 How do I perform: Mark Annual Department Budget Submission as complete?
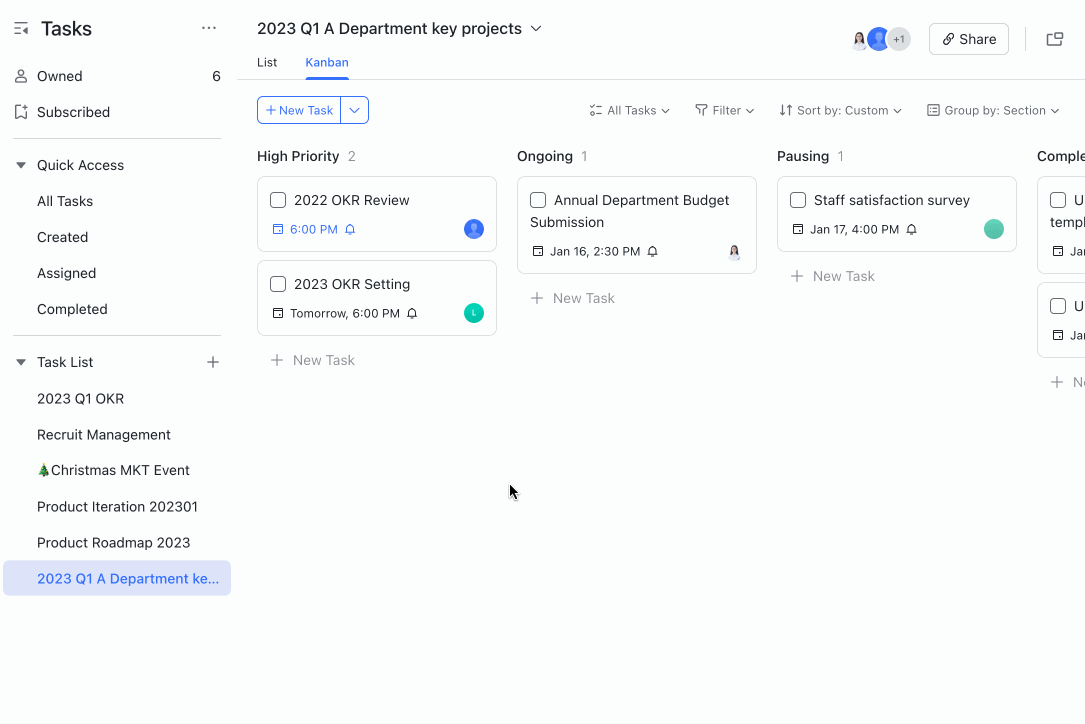click(538, 200)
